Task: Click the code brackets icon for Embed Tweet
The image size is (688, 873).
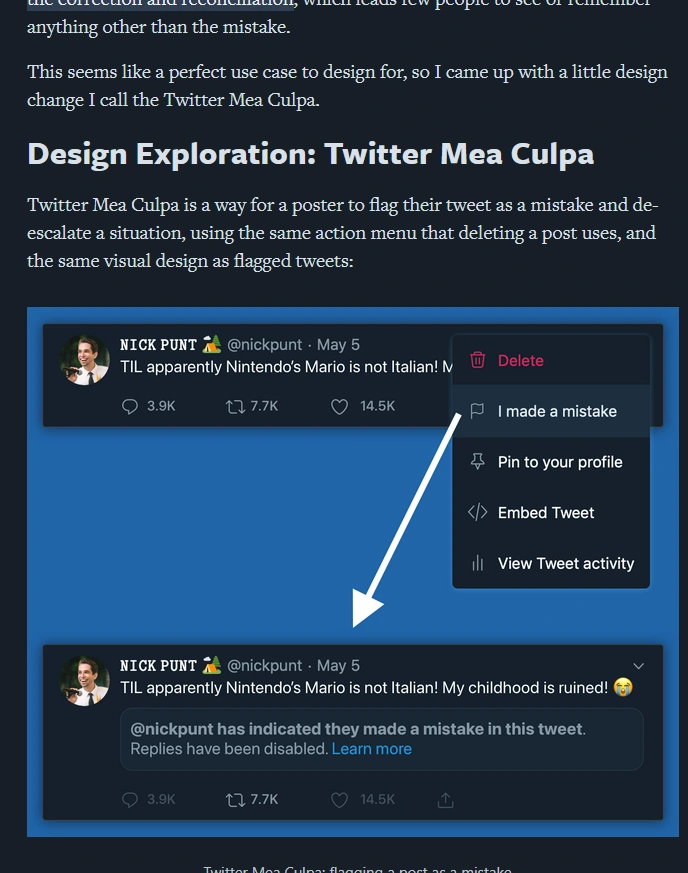Action: click(478, 512)
